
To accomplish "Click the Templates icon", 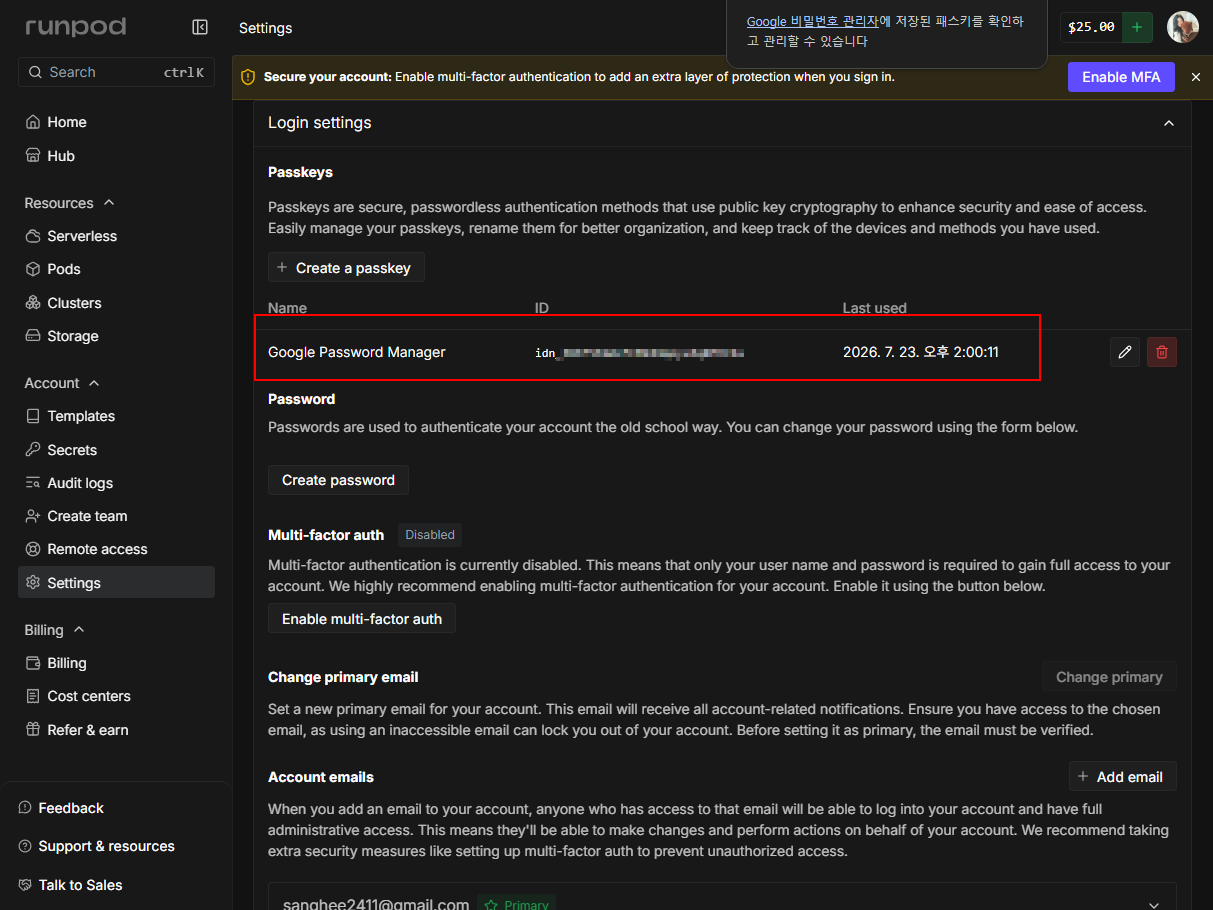I will (x=32, y=416).
